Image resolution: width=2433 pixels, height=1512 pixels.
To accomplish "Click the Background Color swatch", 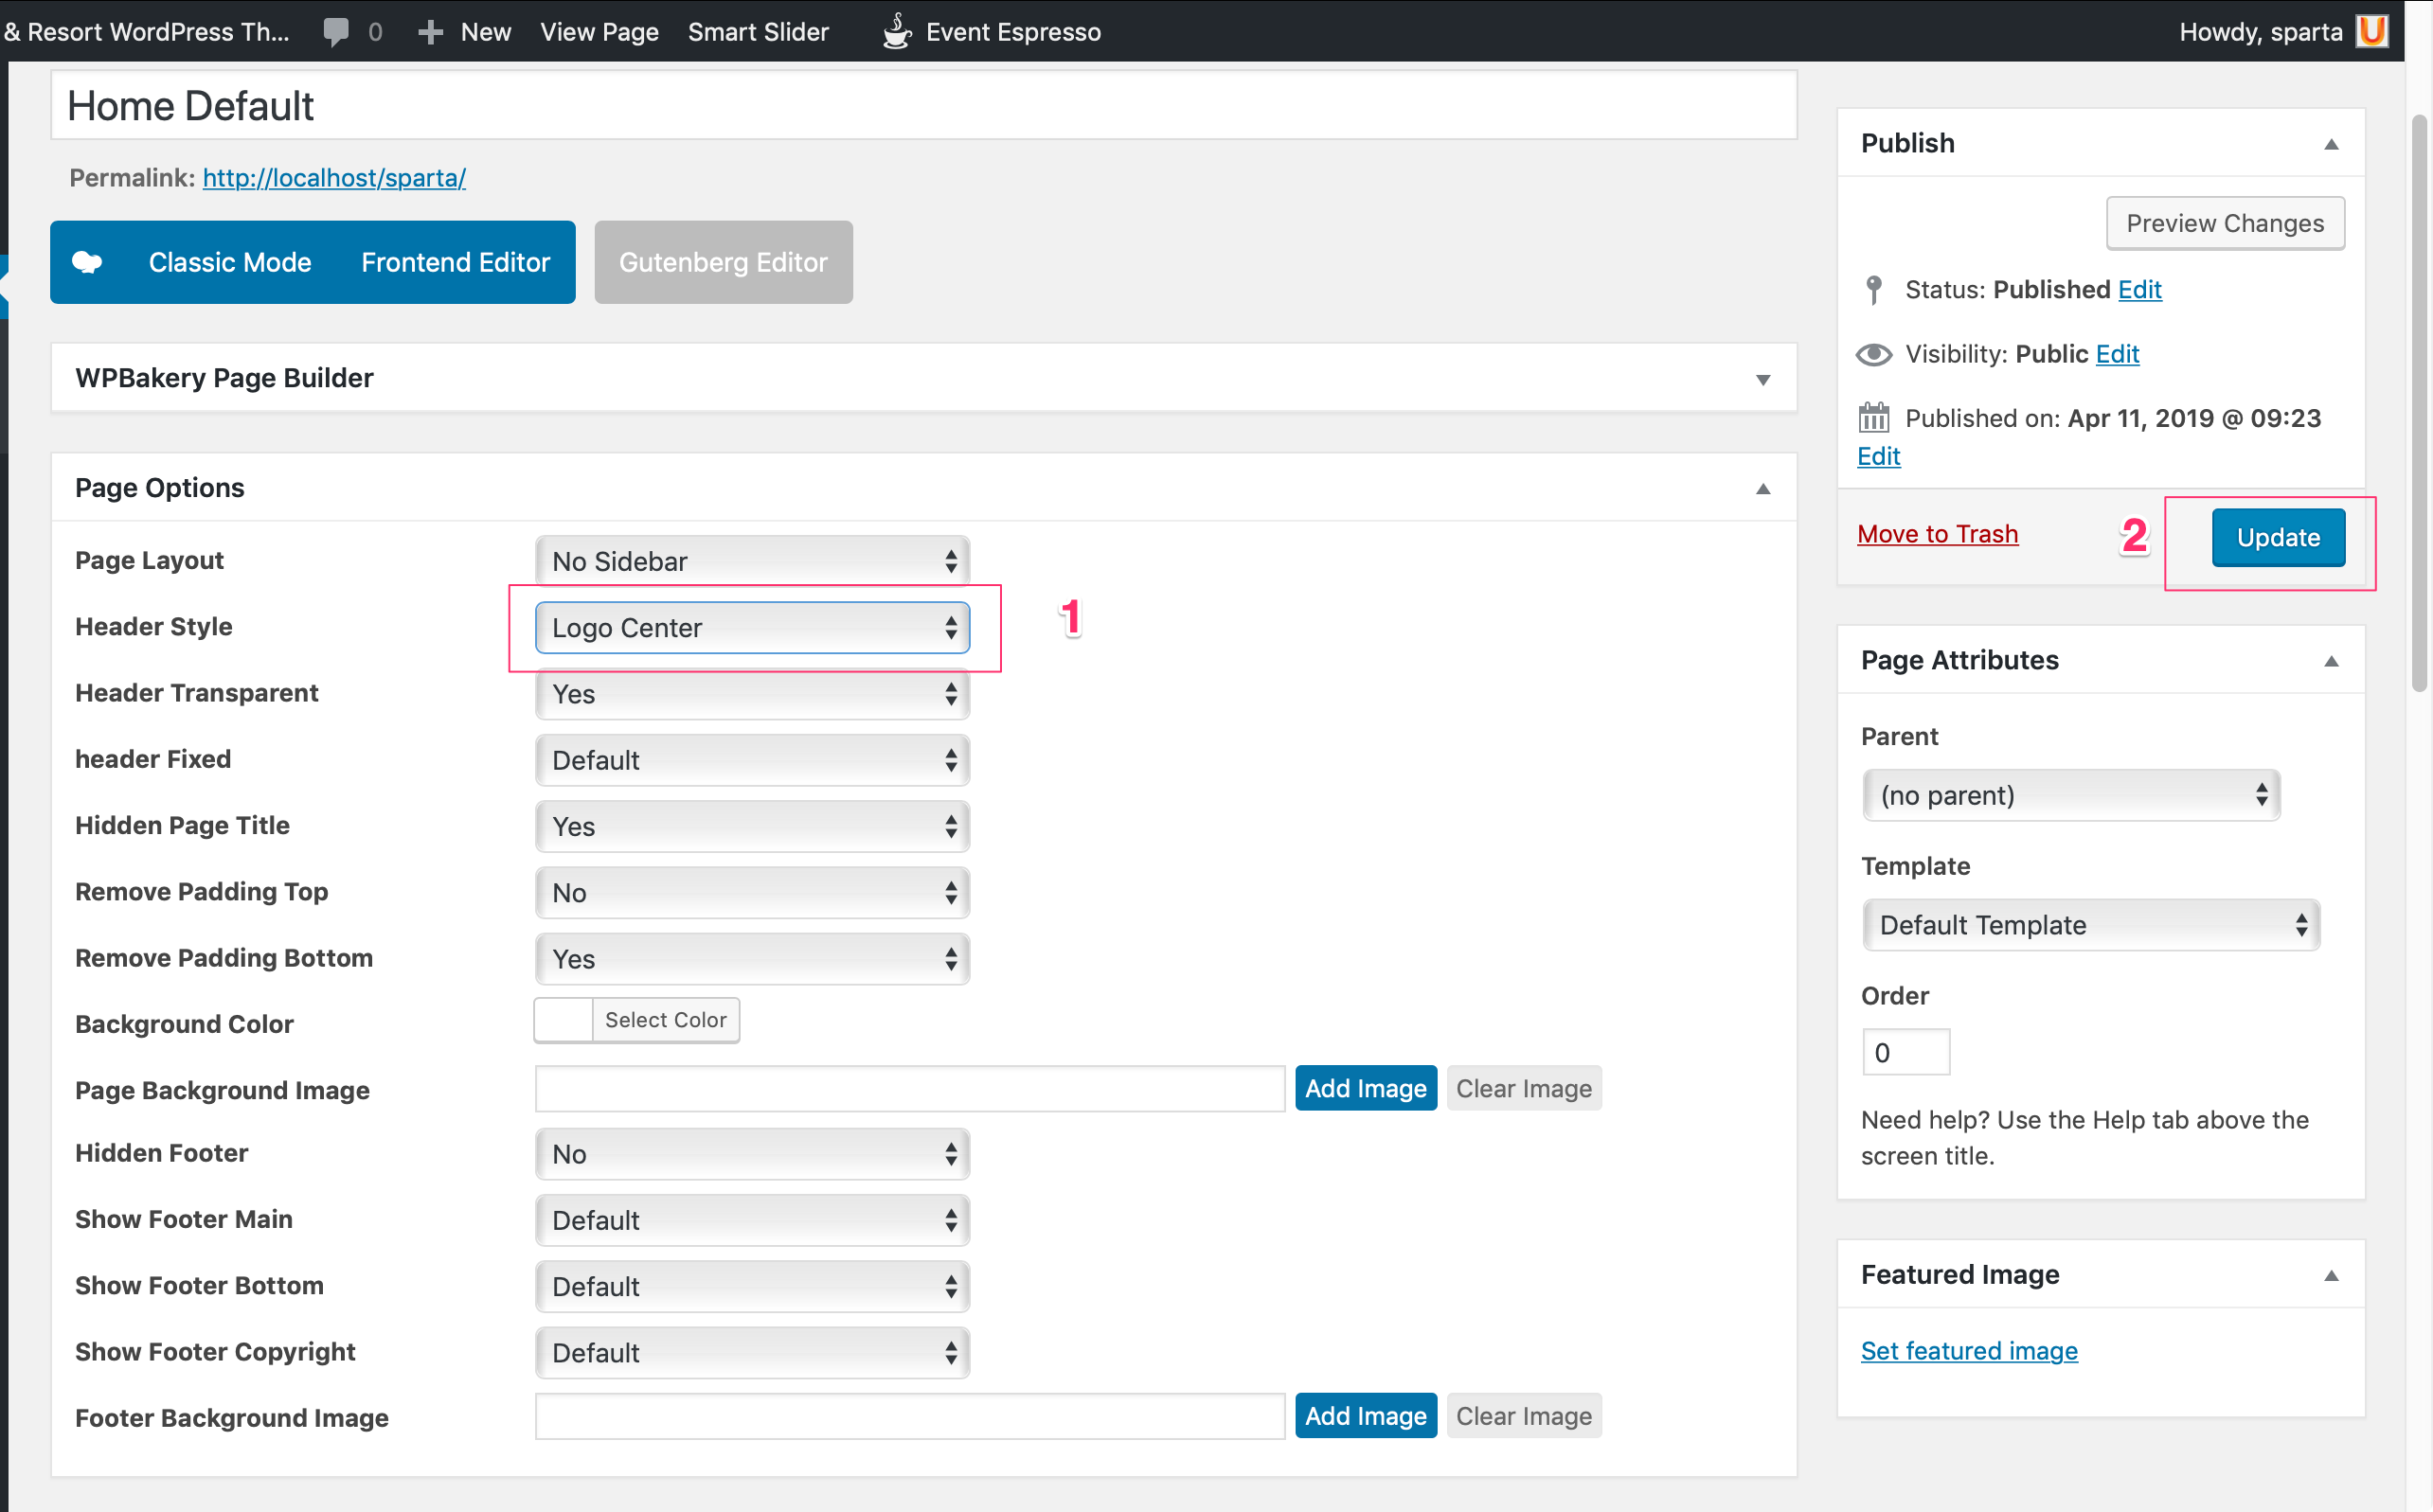I will [x=564, y=1020].
